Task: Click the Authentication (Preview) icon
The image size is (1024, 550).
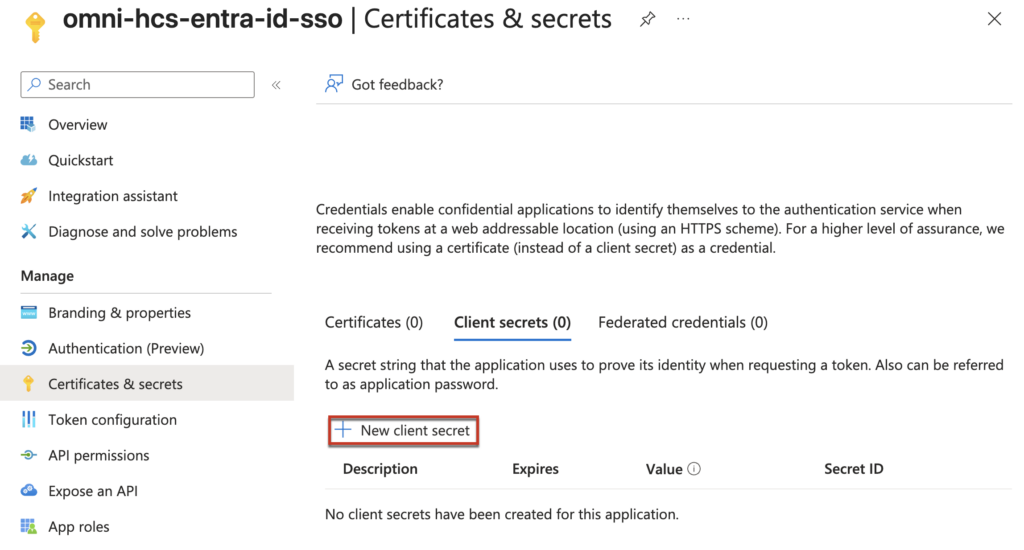Action: coord(28,349)
